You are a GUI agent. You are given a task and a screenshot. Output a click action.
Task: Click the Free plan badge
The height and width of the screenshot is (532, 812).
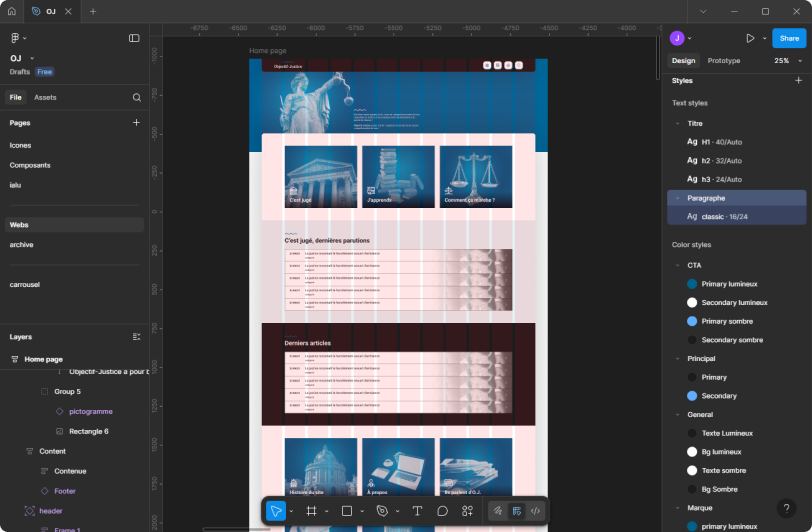tap(45, 72)
